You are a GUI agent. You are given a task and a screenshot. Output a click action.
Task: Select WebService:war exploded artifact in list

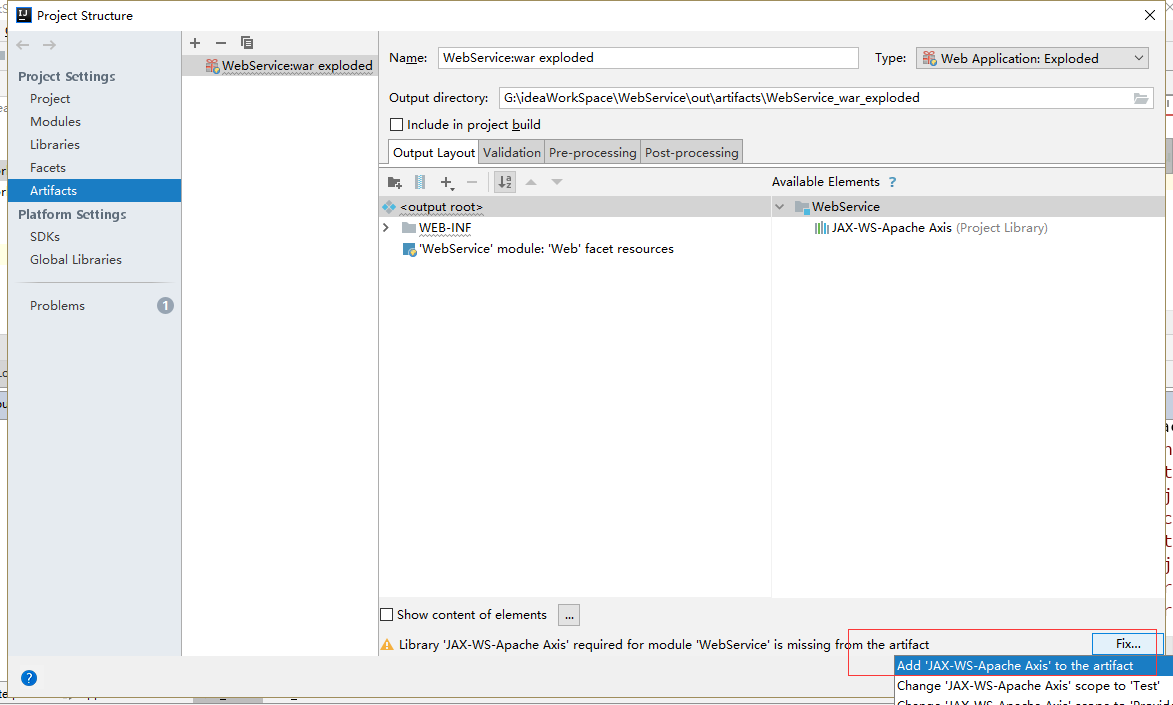coord(280,66)
